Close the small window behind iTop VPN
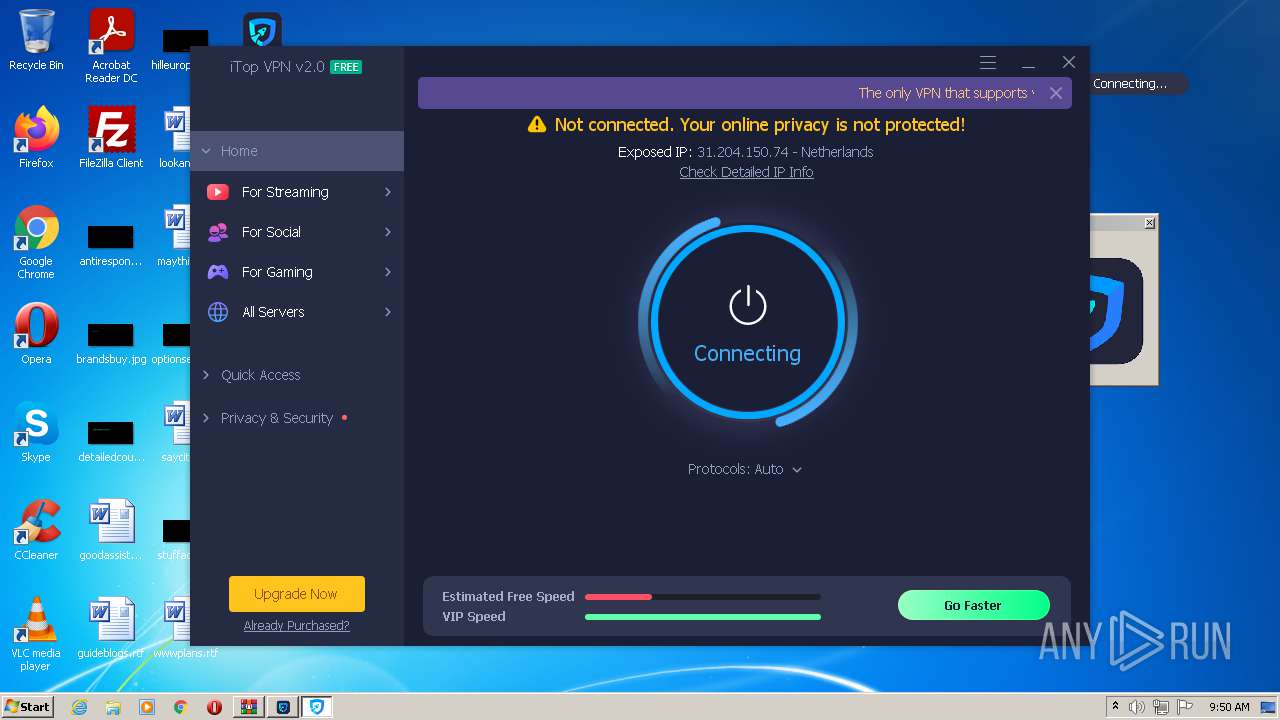The width and height of the screenshot is (1280, 720). 1150,223
